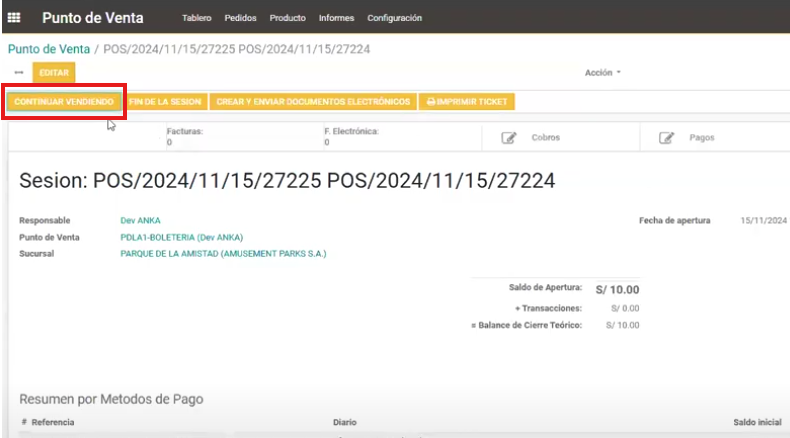This screenshot has width=790, height=438.
Task: Click IMPRIMIR TICKET button
Action: (467, 102)
